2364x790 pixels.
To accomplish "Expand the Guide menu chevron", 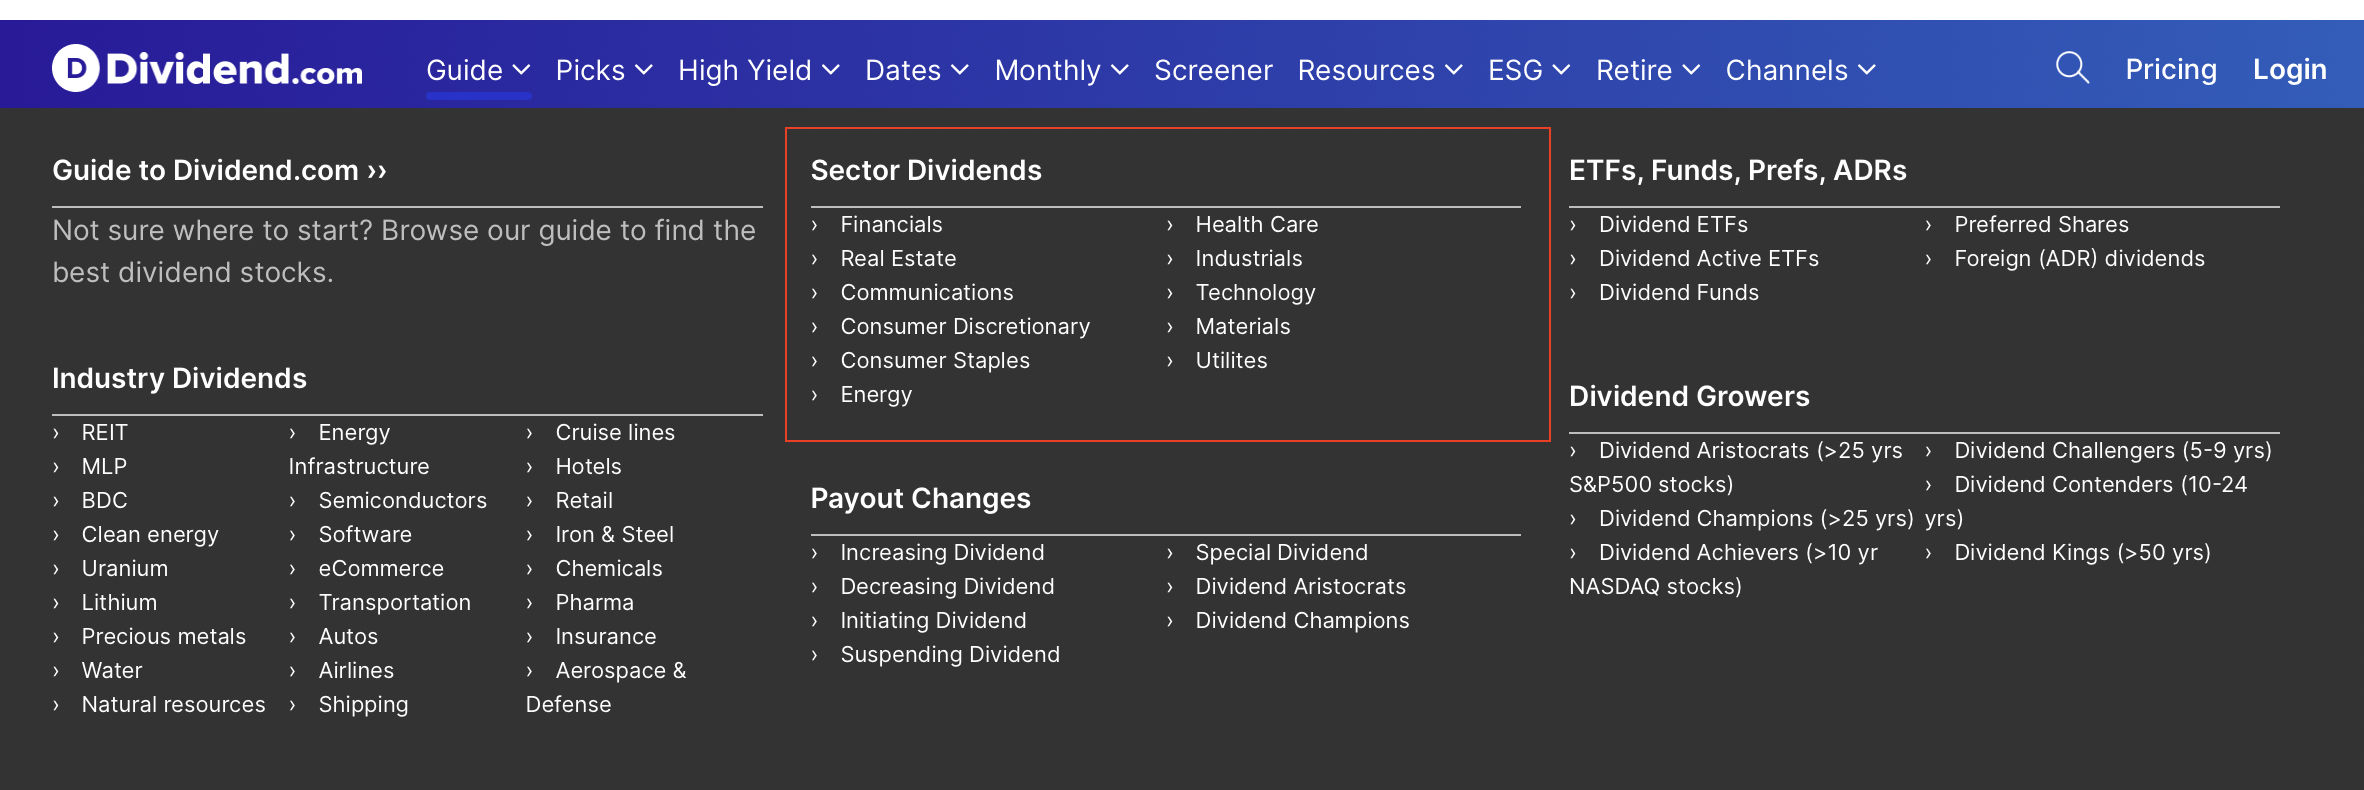I will 521,70.
